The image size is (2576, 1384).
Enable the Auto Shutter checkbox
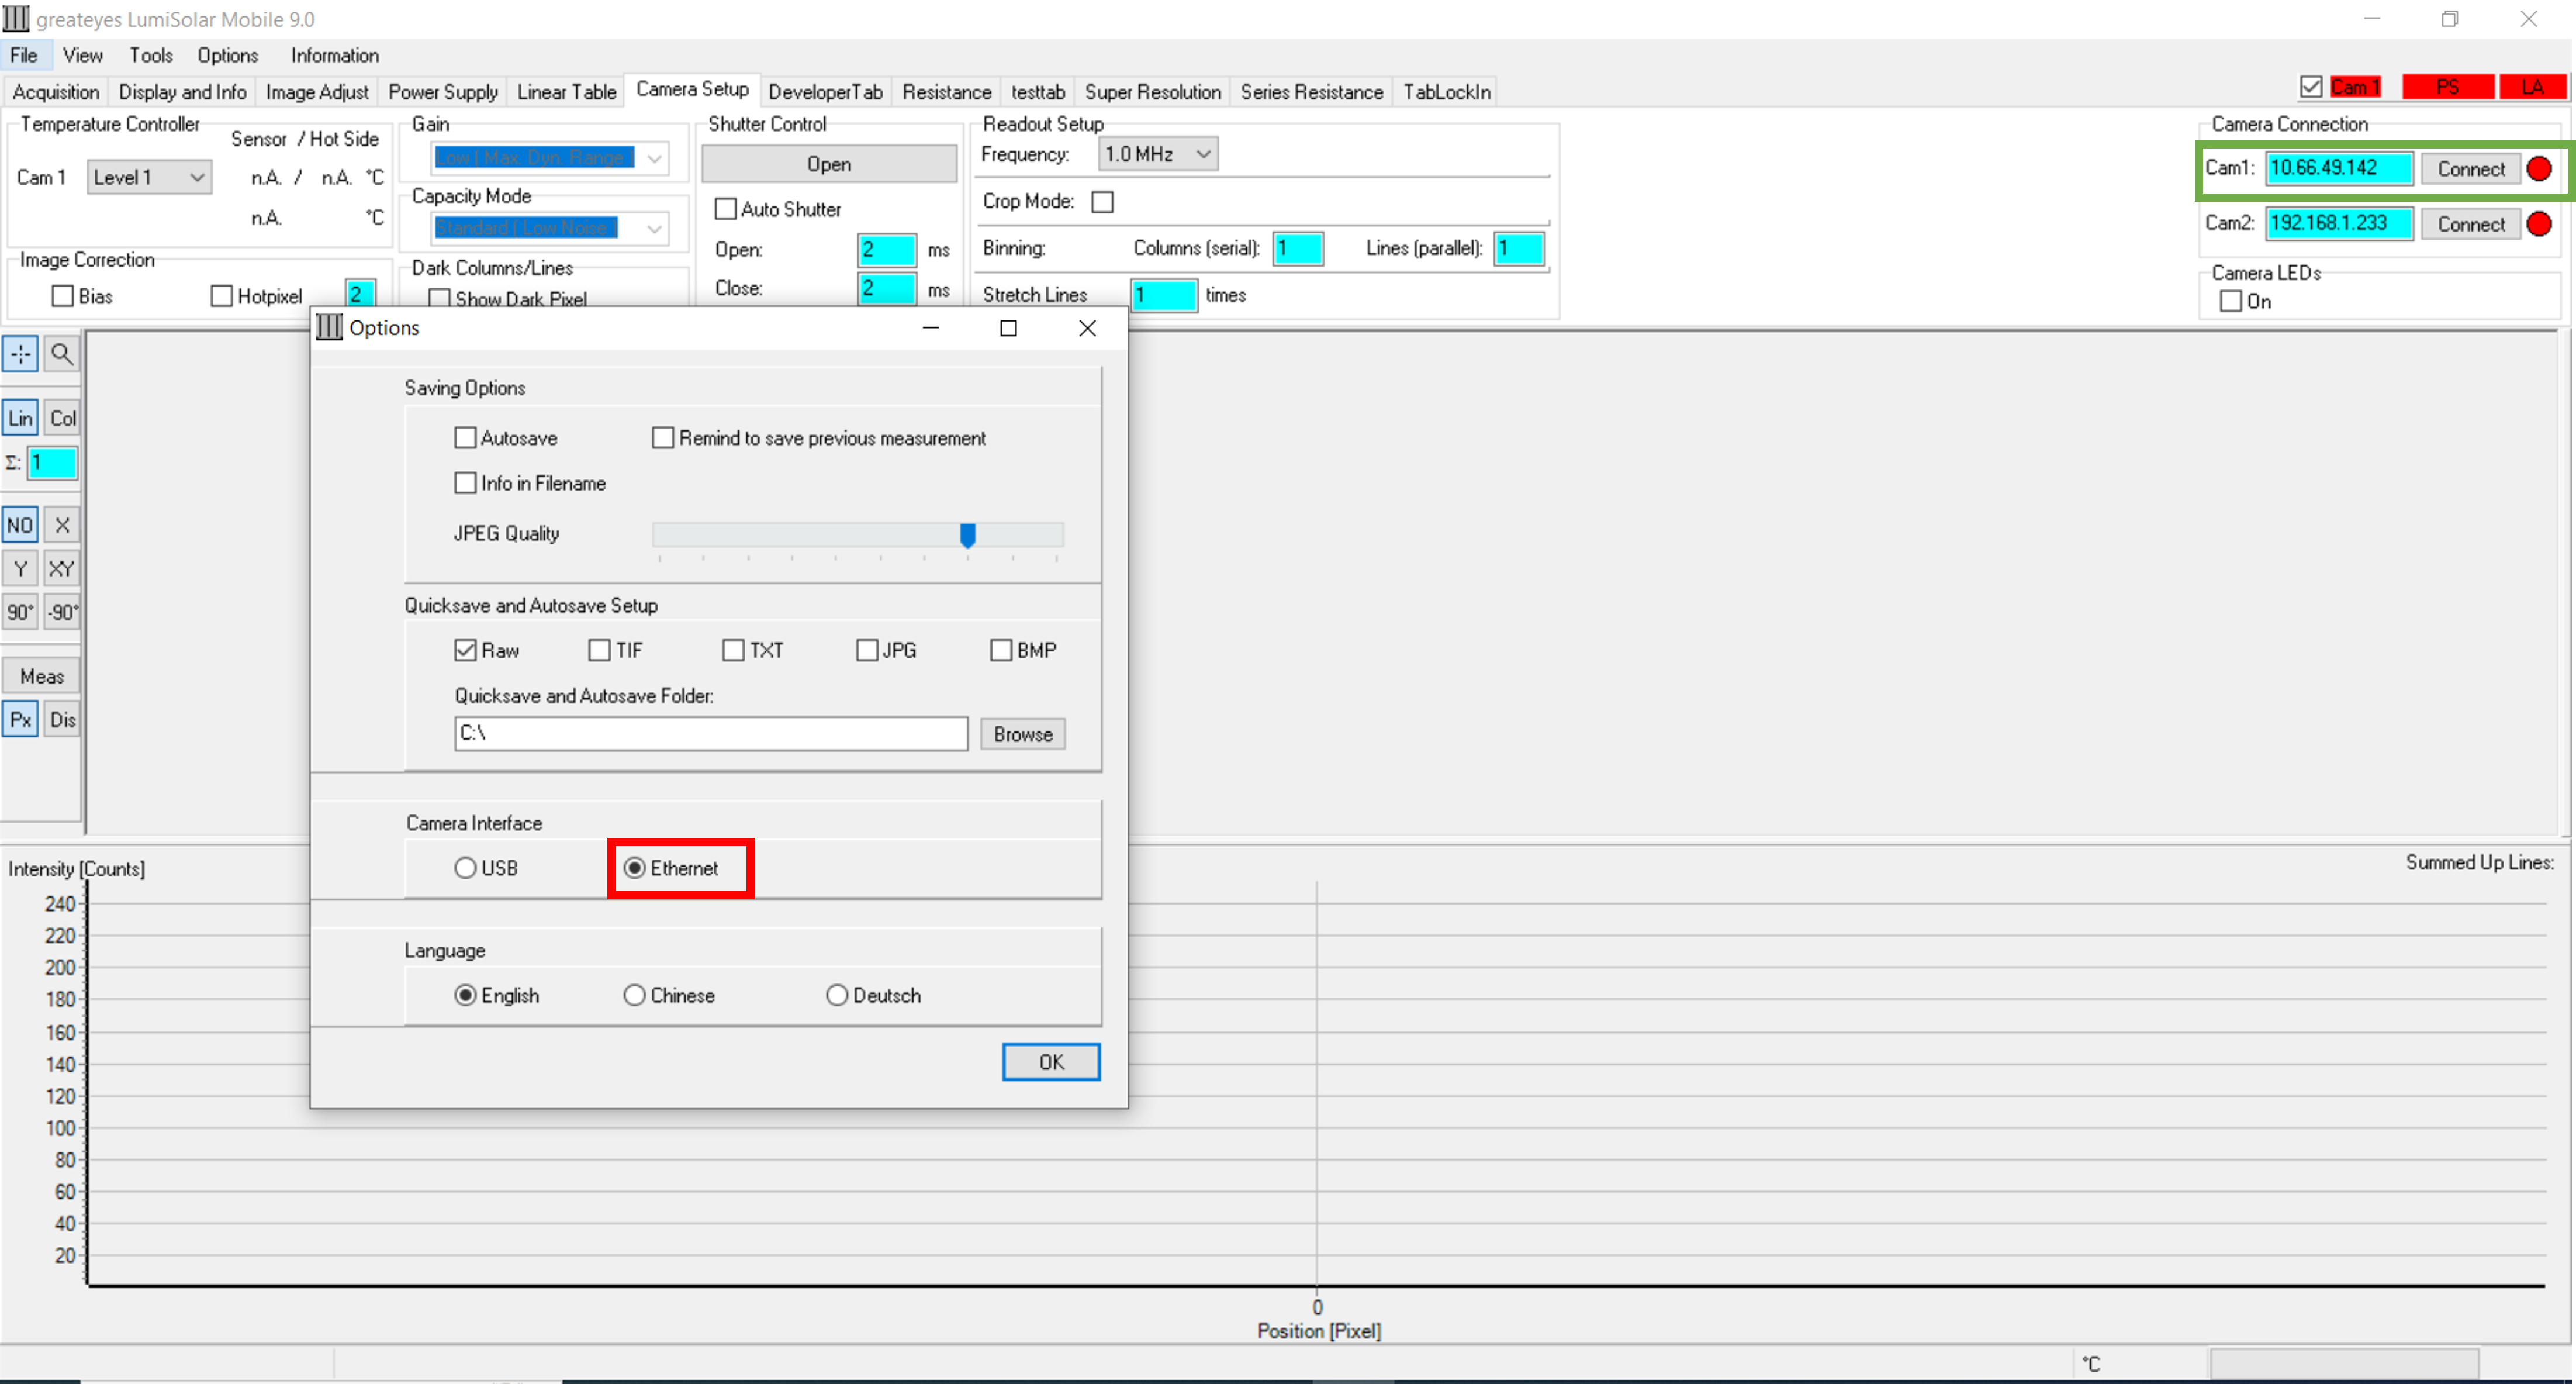(725, 209)
